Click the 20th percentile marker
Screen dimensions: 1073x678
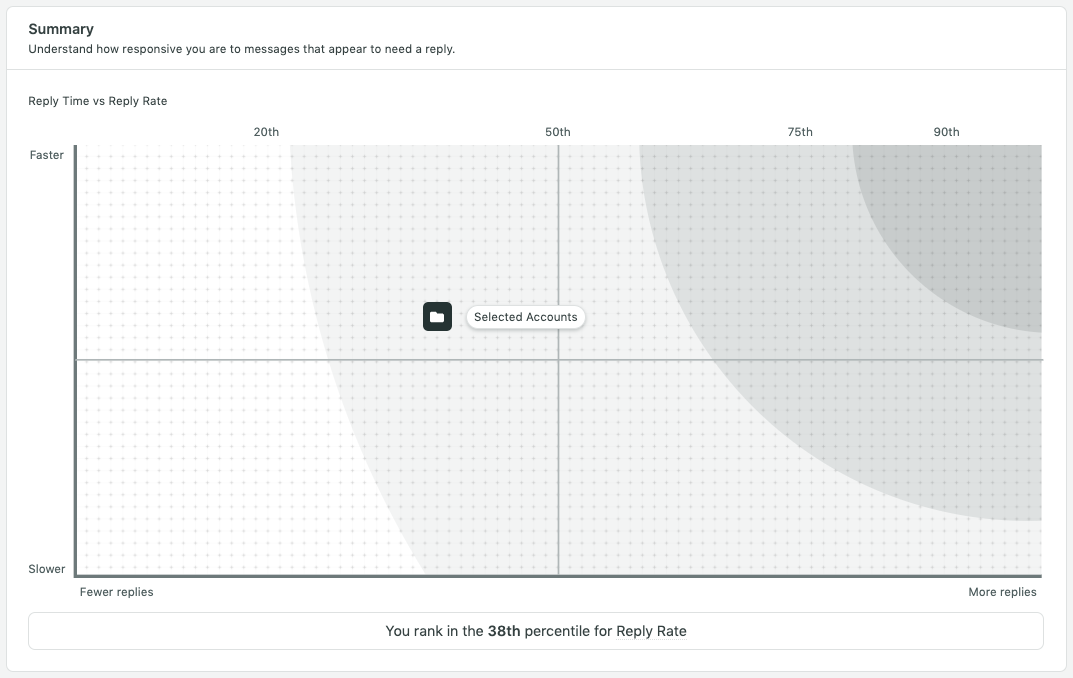pyautogui.click(x=266, y=132)
